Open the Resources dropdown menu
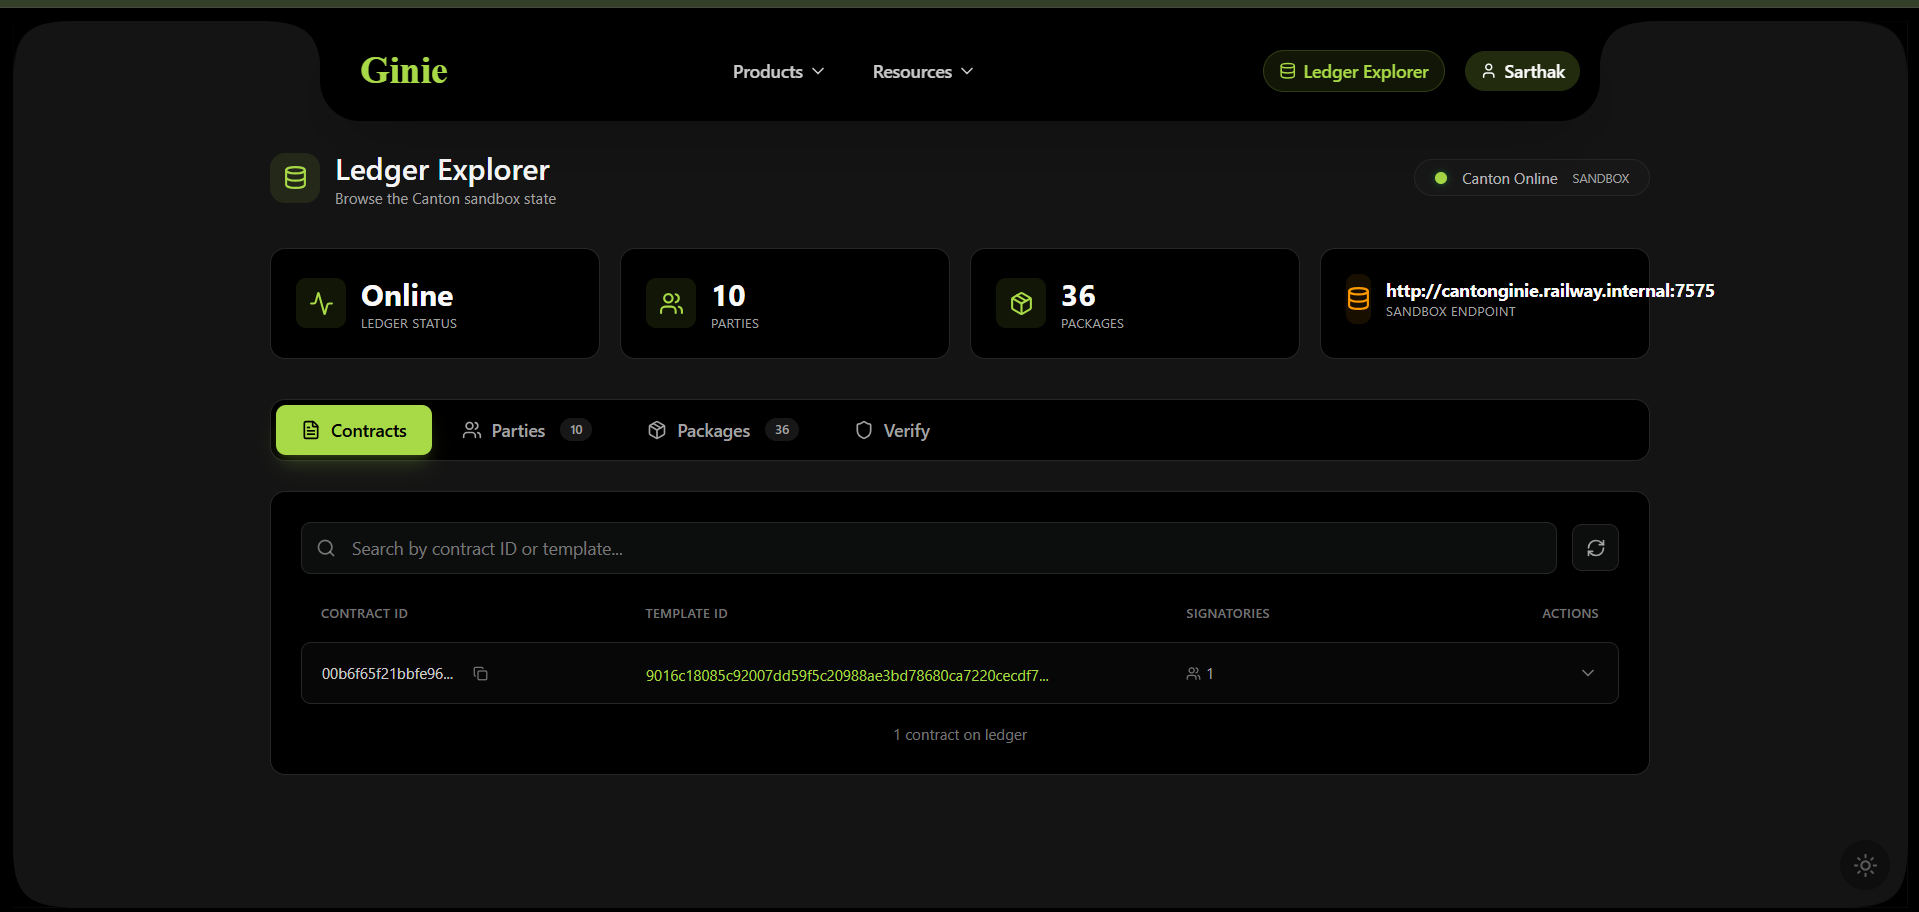 click(x=922, y=72)
